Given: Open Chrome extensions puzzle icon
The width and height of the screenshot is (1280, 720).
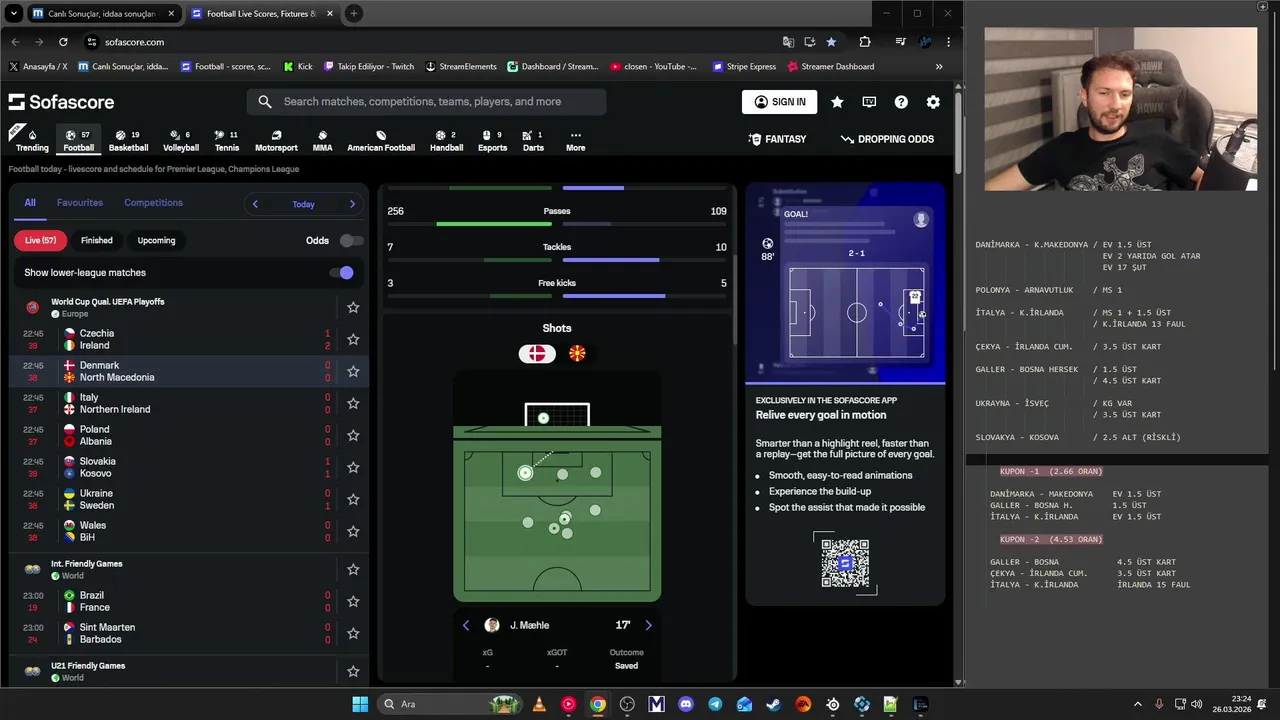Looking at the screenshot, I should (x=865, y=42).
